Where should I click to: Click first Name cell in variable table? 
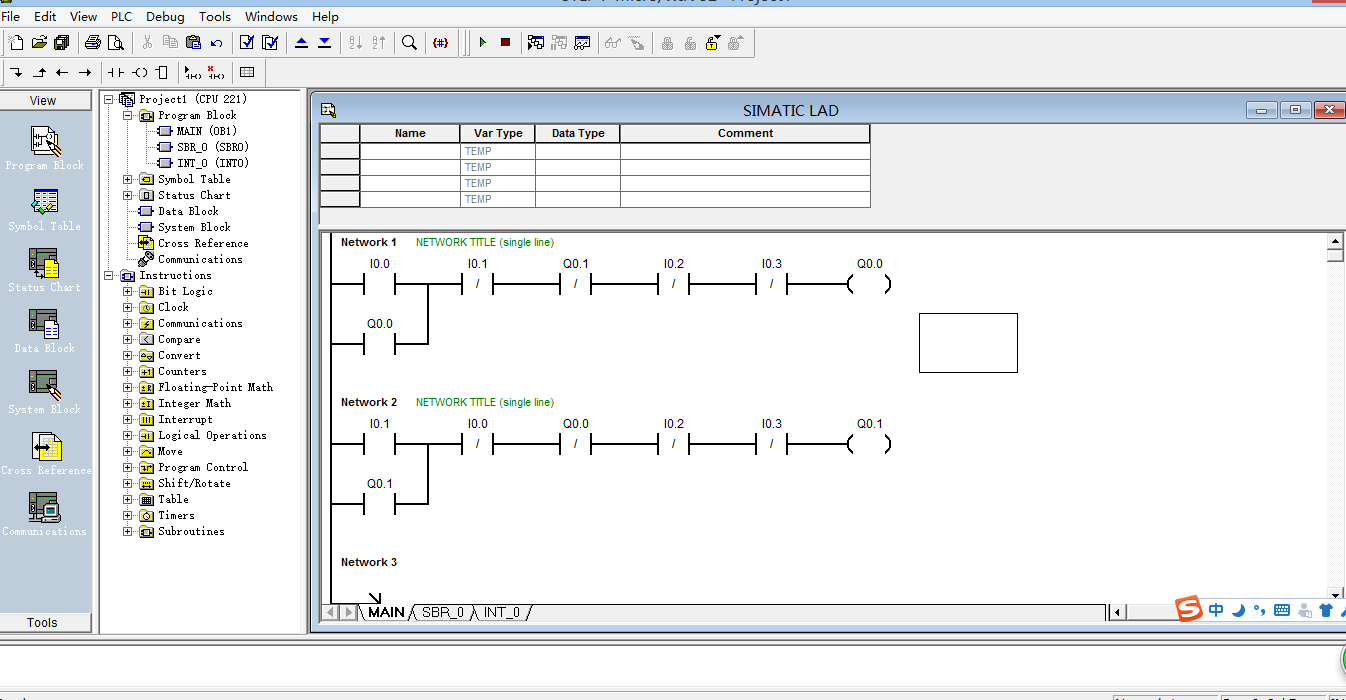pyautogui.click(x=410, y=151)
